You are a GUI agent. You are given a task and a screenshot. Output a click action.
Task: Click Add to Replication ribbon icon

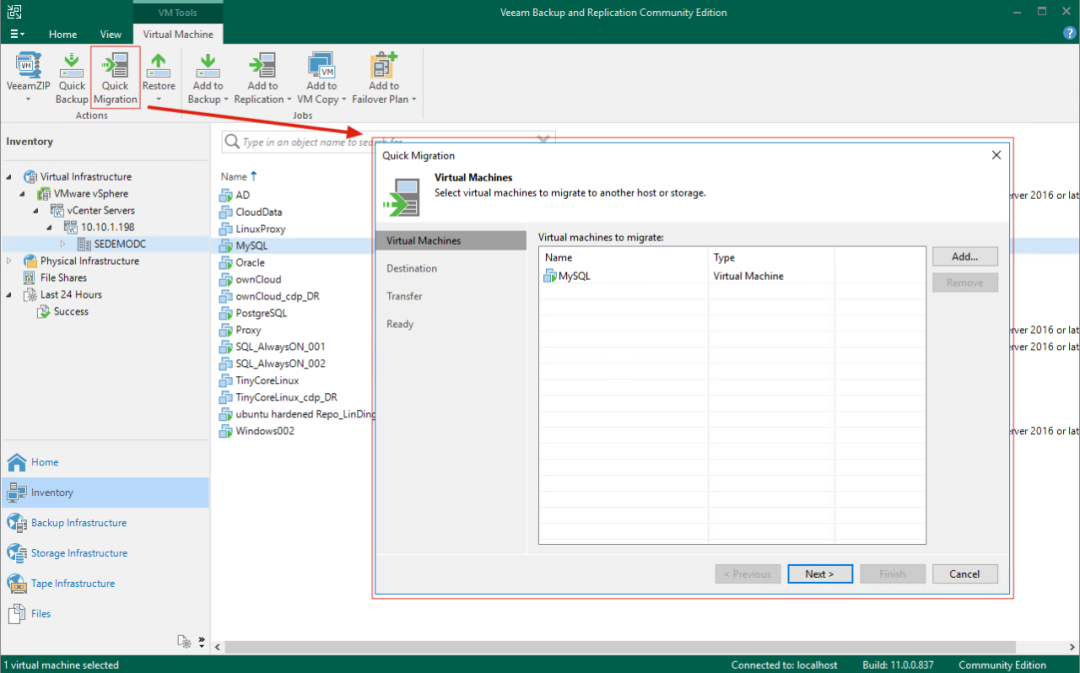click(262, 65)
